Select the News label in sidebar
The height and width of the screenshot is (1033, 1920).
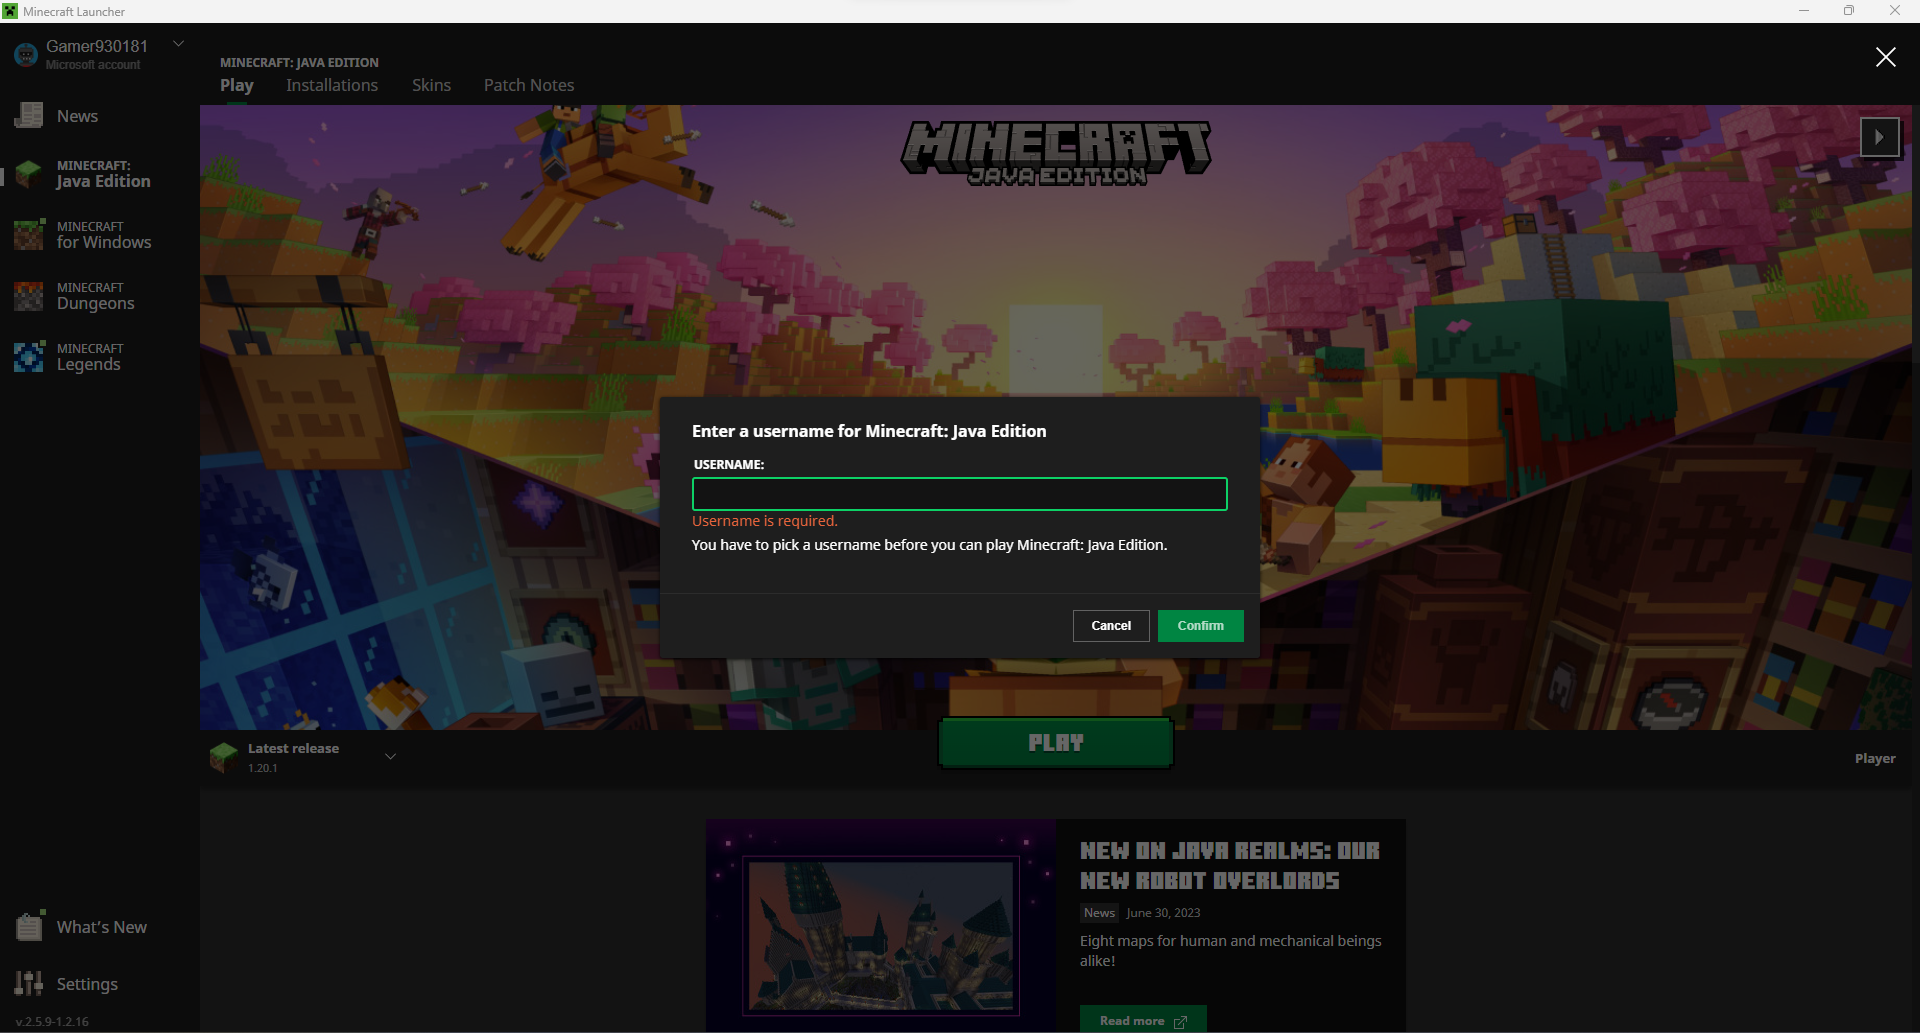[77, 116]
